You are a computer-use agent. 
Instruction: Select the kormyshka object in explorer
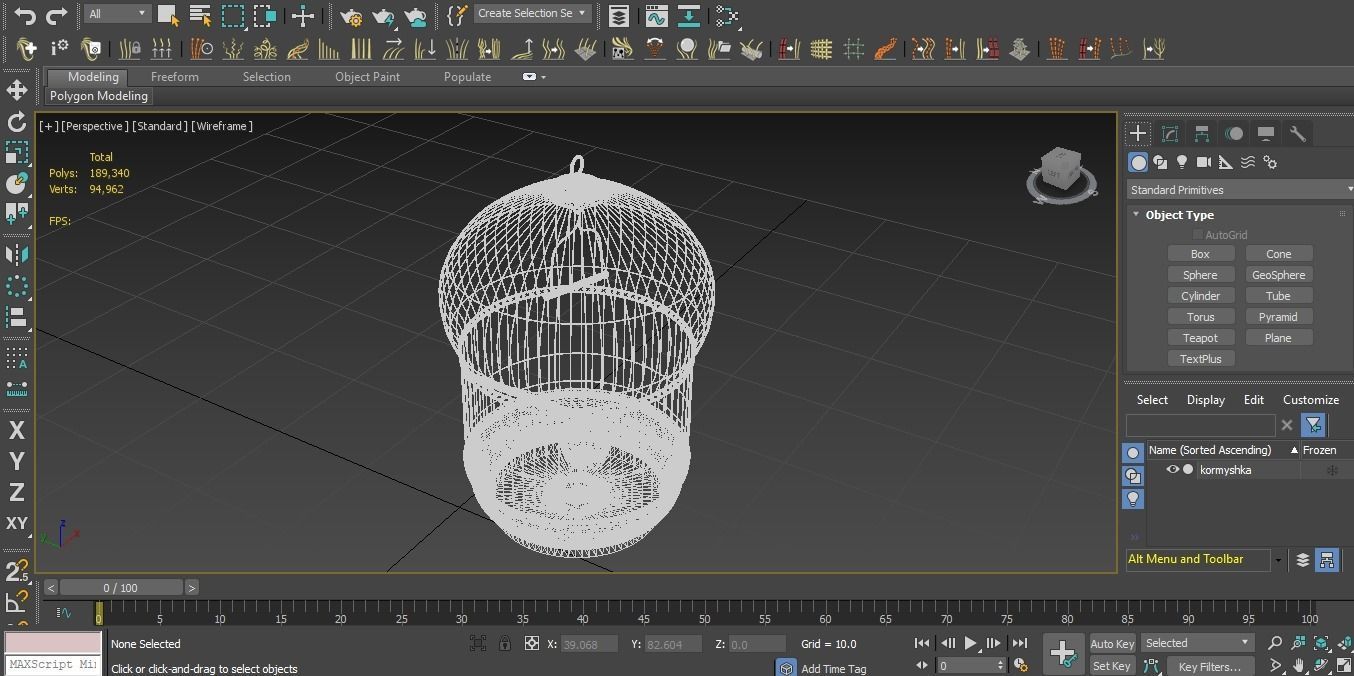coord(1226,470)
